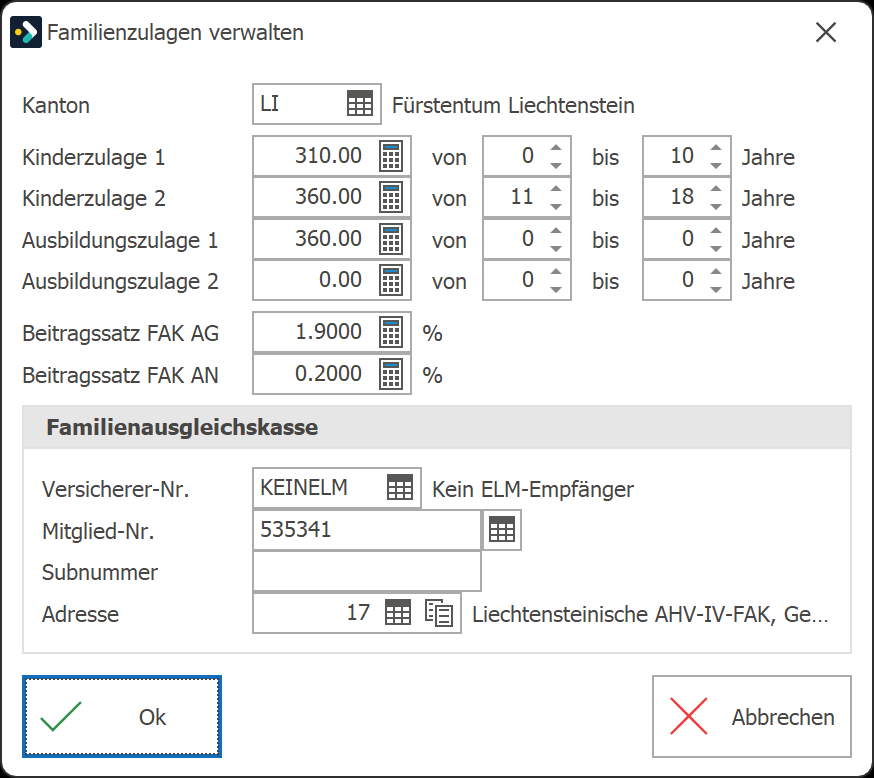Viewport: 874px width, 778px height.
Task: Increase Kinderzulage 2 'bis' age
Action: click(x=716, y=189)
